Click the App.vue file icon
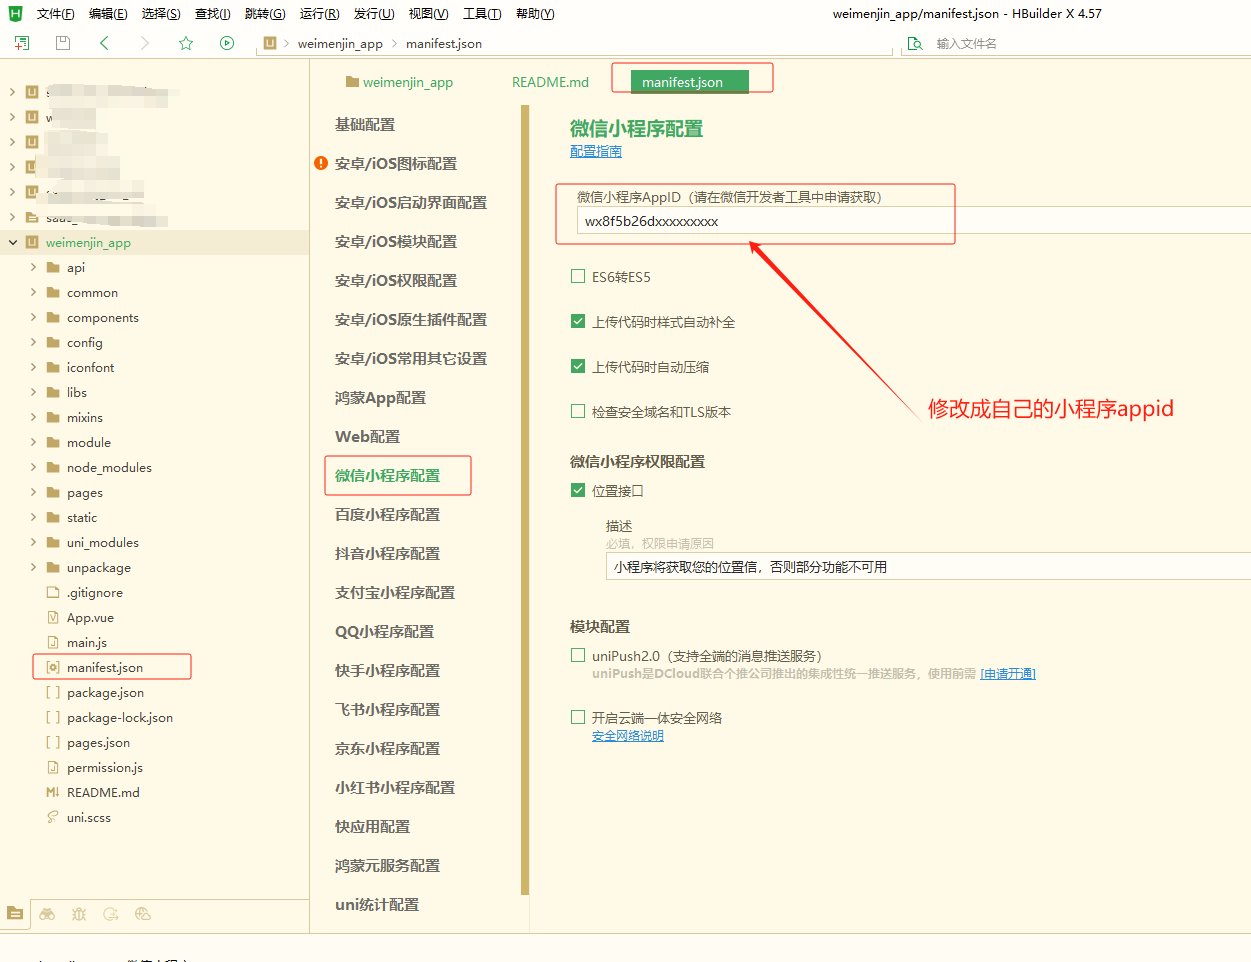1251x962 pixels. coord(53,617)
